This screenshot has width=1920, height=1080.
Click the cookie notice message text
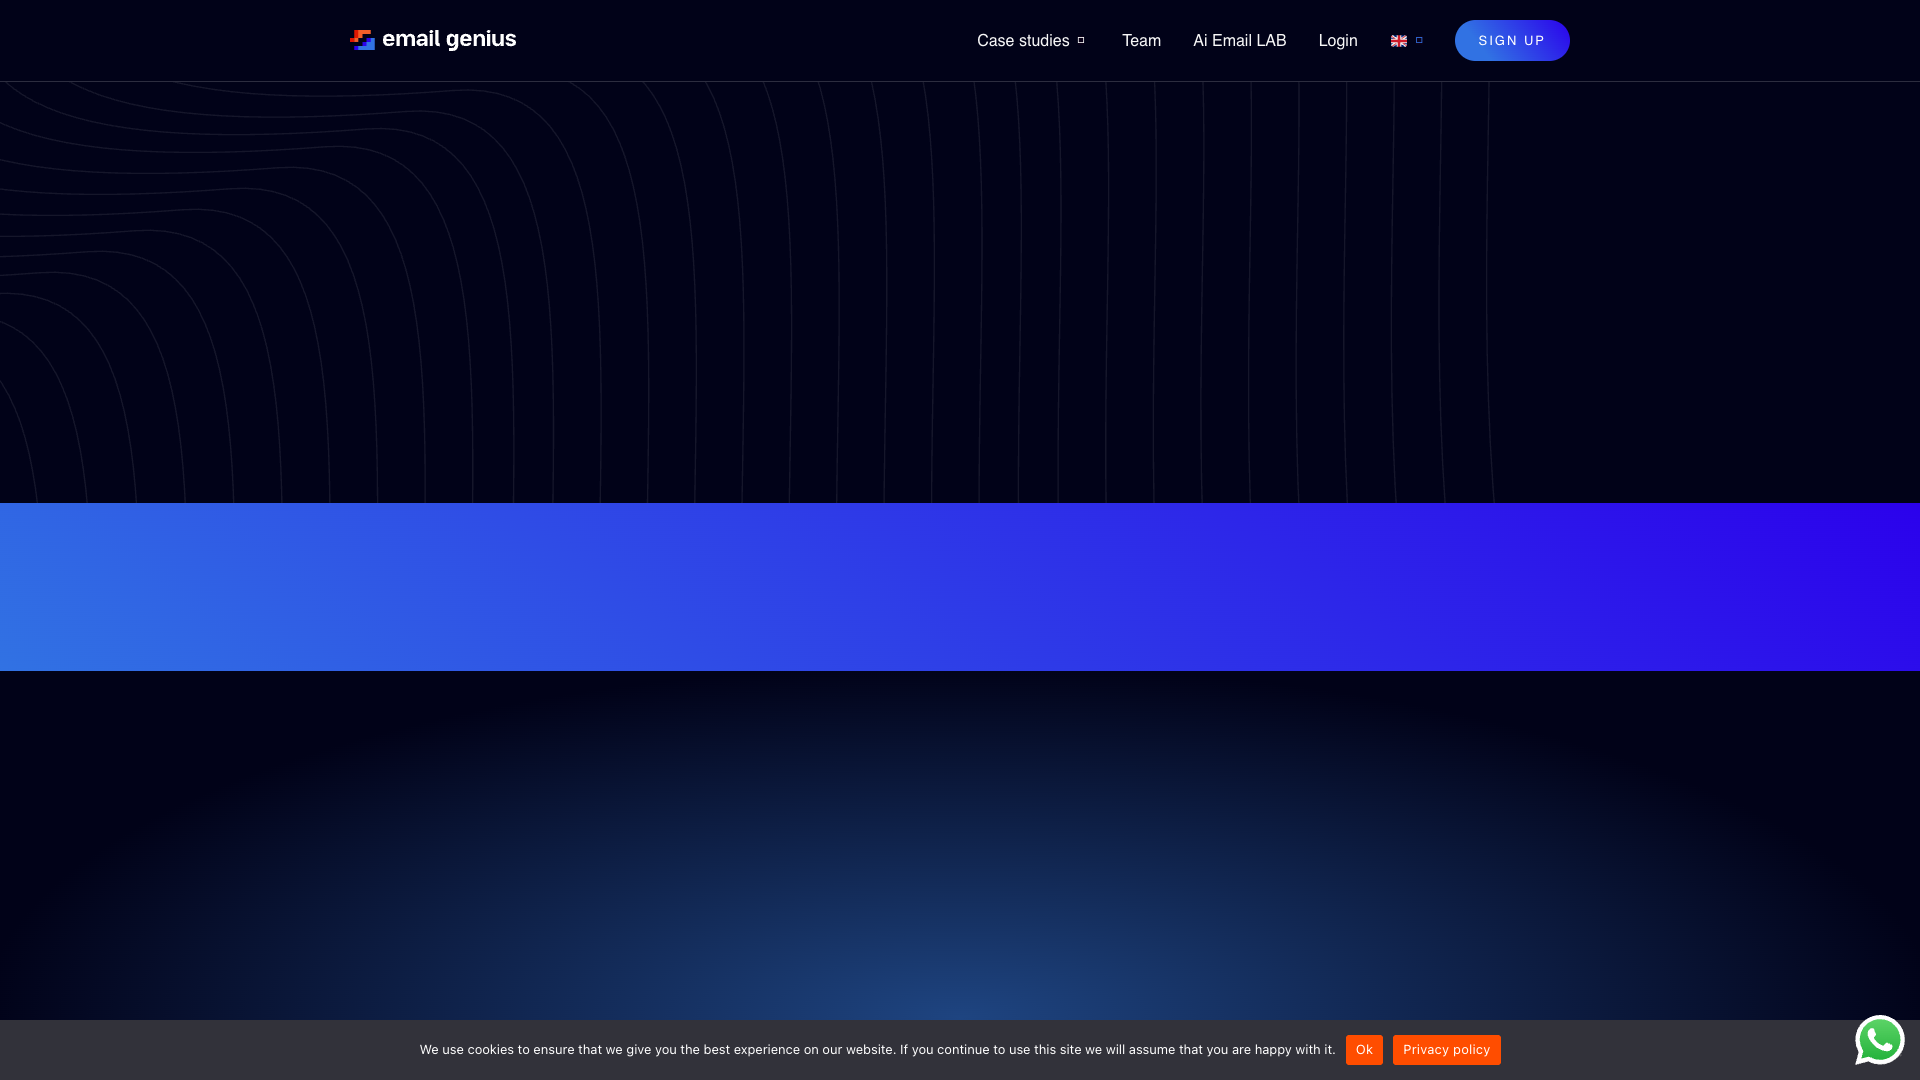(x=877, y=1050)
